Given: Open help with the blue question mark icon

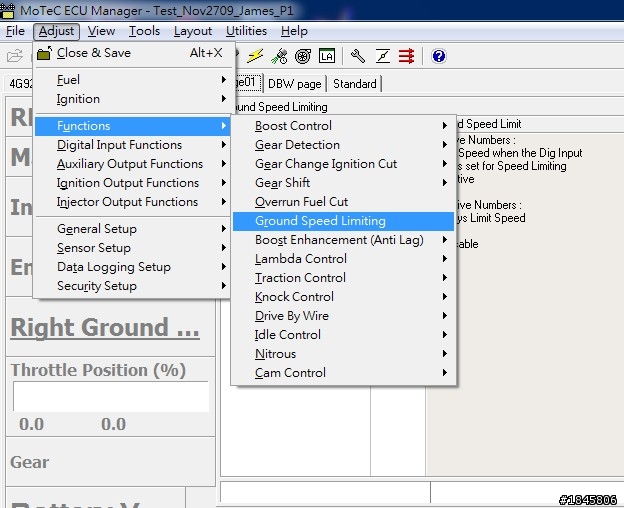Looking at the screenshot, I should tap(439, 56).
